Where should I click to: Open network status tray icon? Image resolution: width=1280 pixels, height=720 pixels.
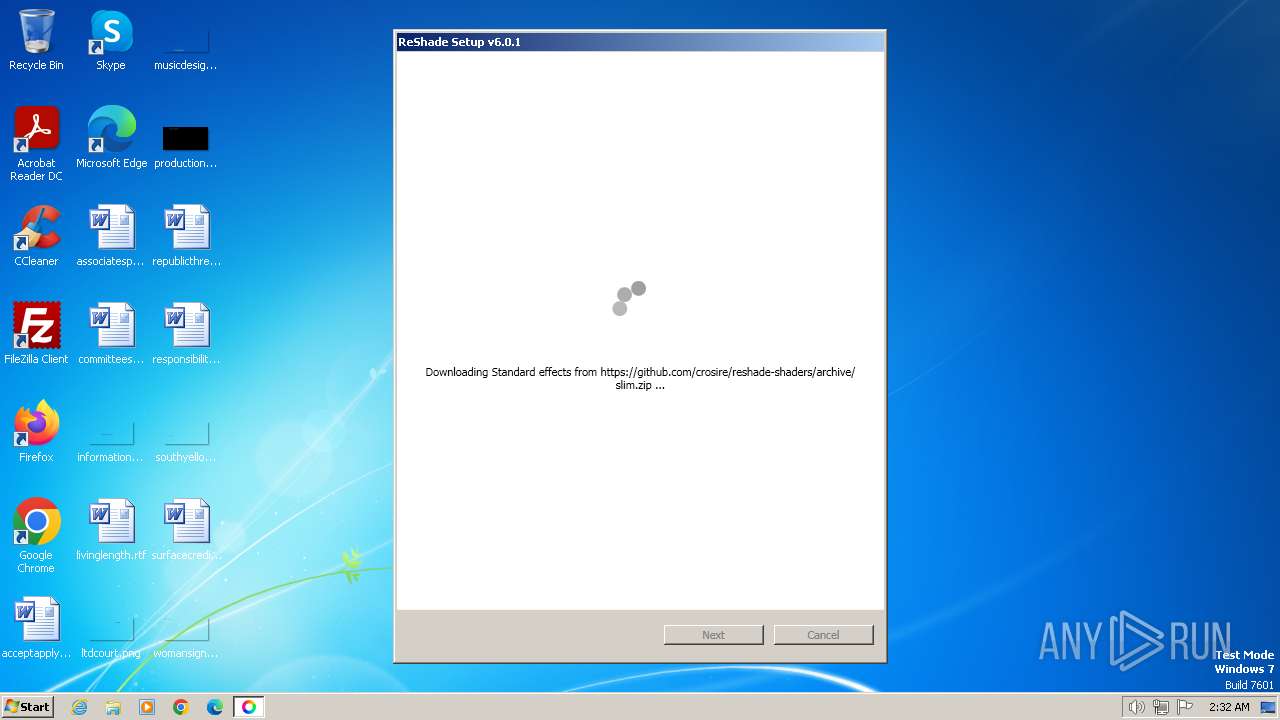click(x=1161, y=707)
